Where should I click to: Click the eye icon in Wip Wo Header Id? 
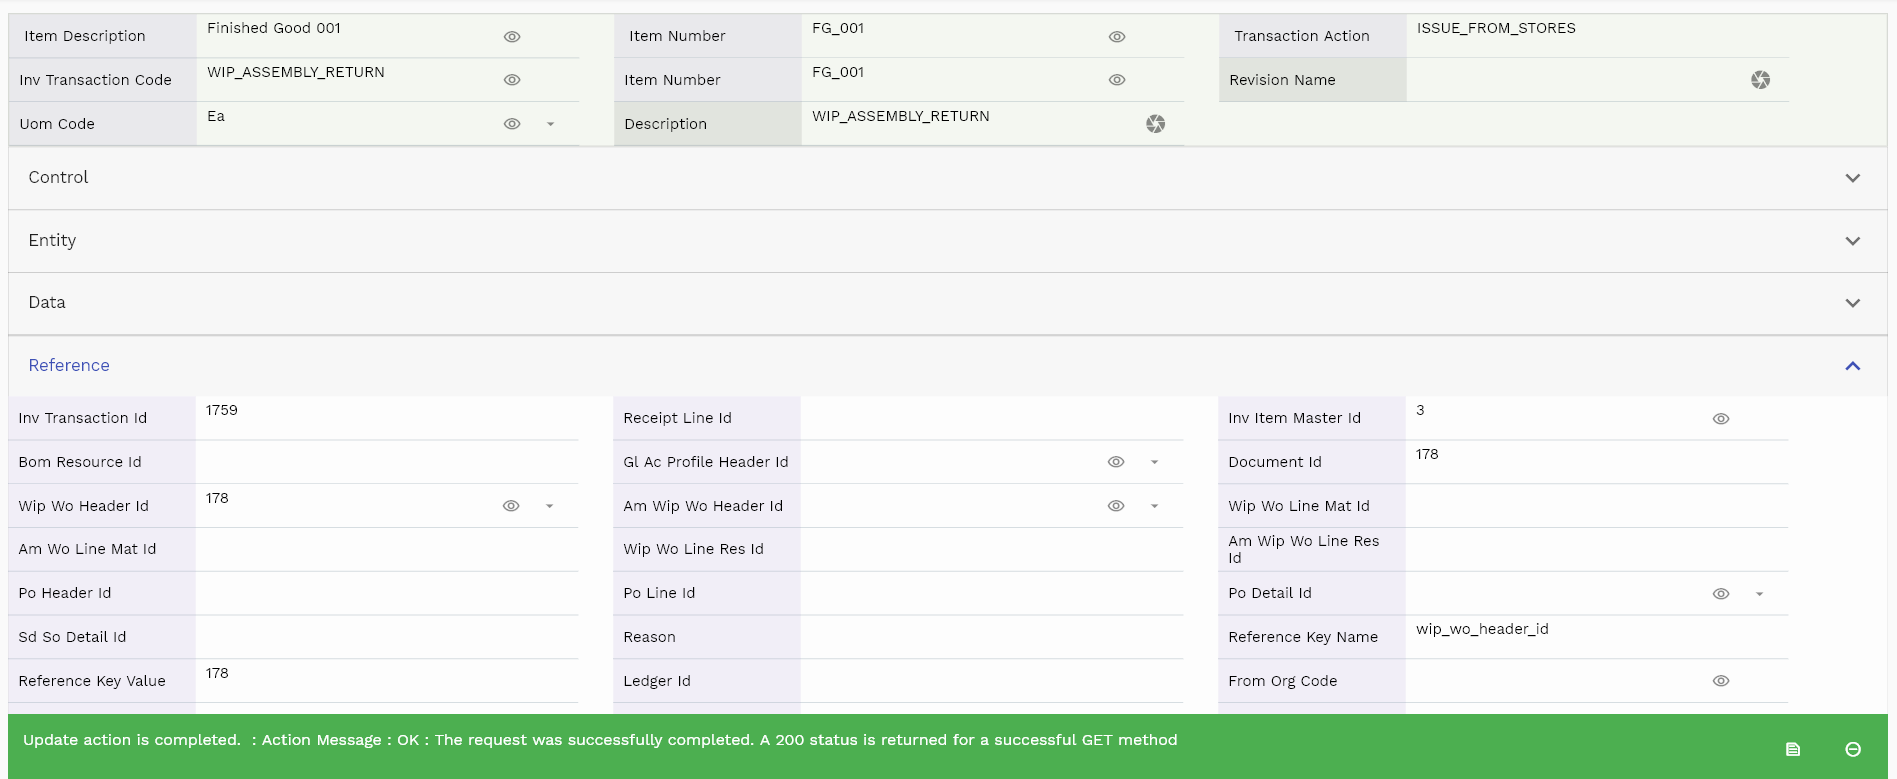511,506
